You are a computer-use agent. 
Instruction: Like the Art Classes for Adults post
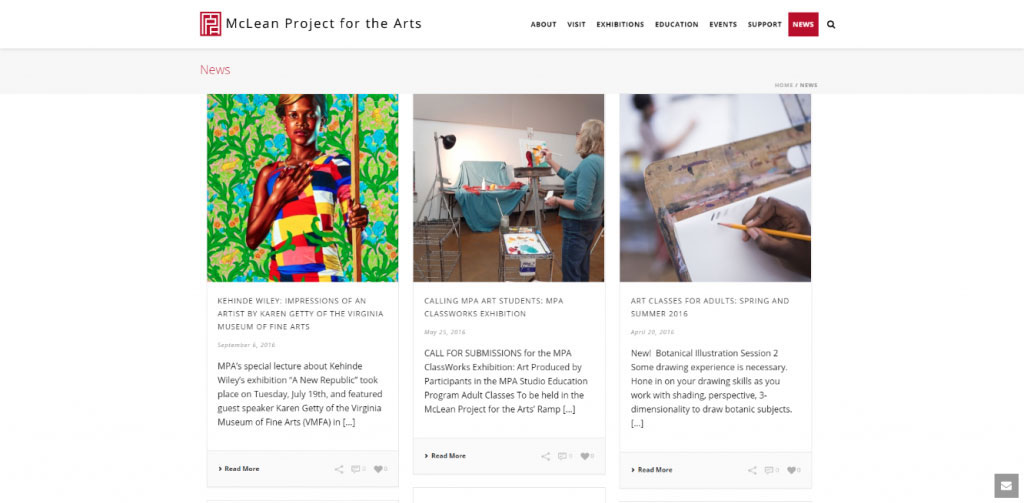tap(793, 470)
